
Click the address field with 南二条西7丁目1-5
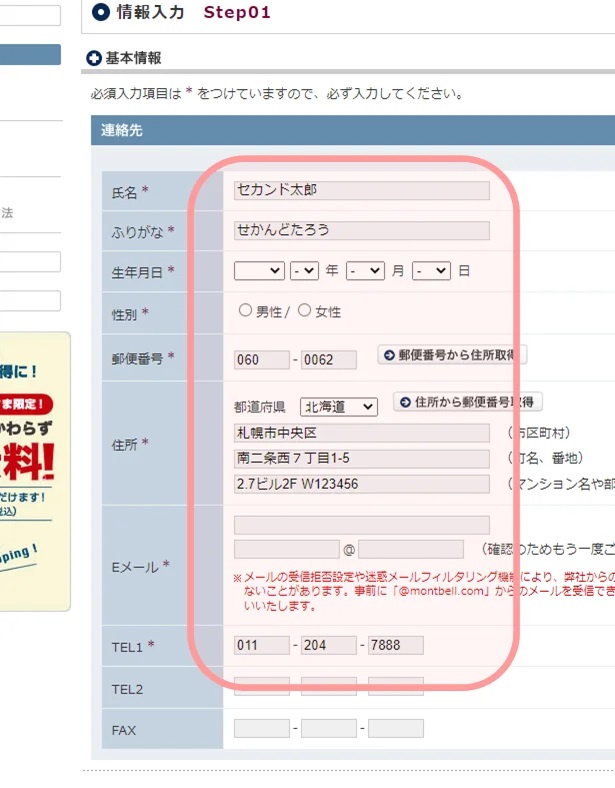click(x=361, y=458)
